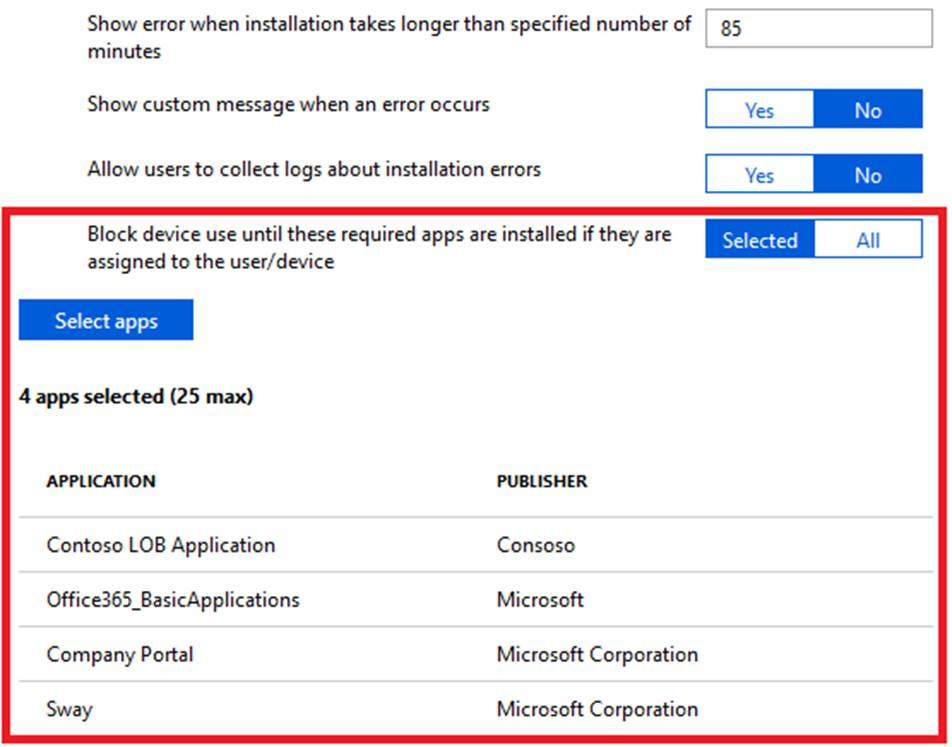Click the 'Block device use until' setting label
This screenshot has height=747, width=952.
[x=379, y=248]
